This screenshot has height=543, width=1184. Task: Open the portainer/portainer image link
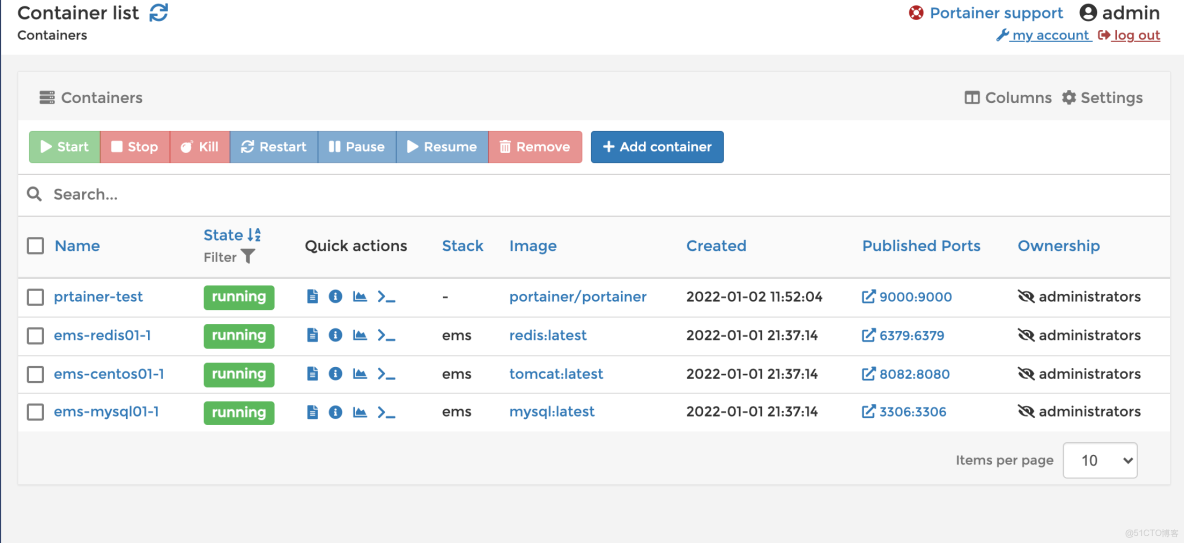coord(578,297)
